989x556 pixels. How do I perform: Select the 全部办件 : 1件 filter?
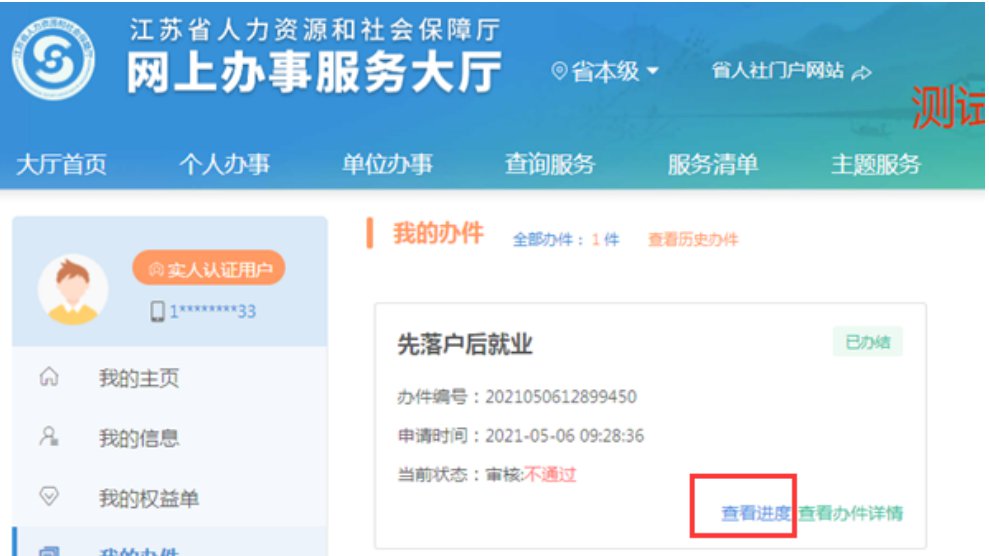pos(566,240)
